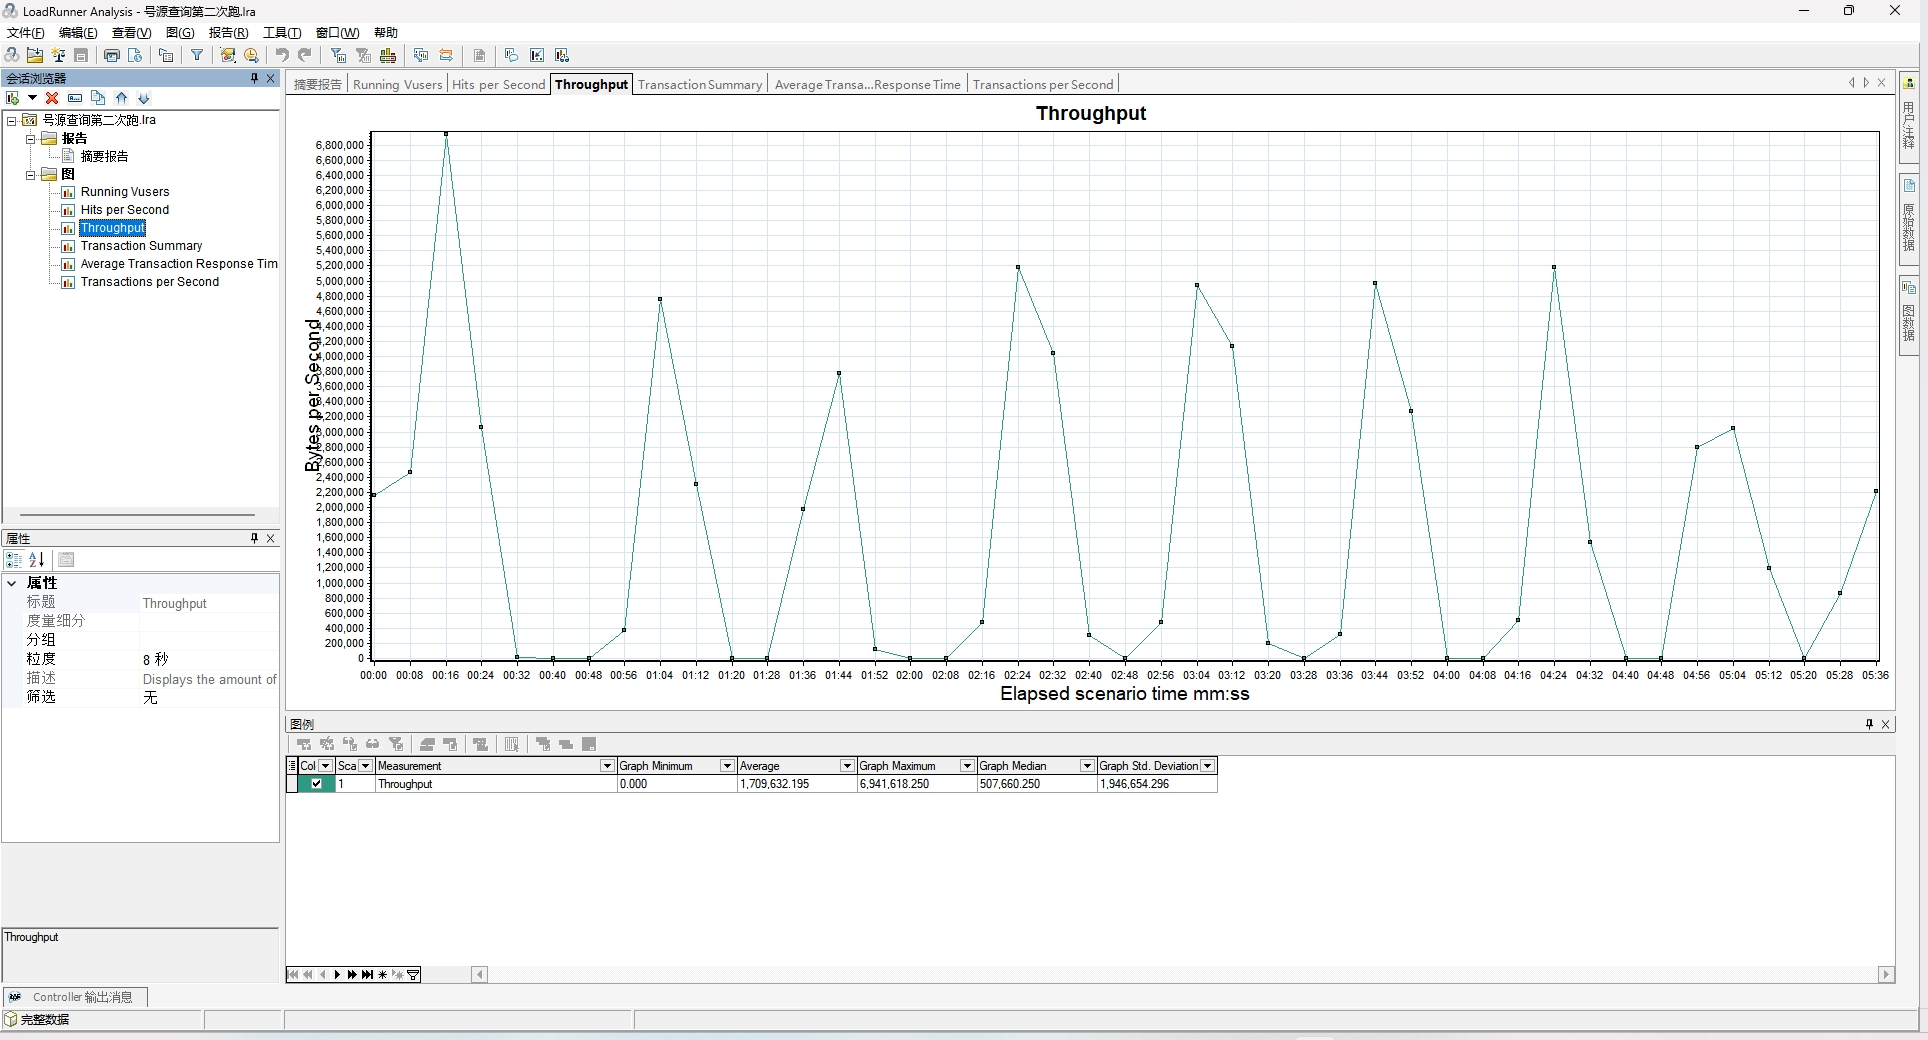
Task: Click the duplicate item icon in session browser
Action: coord(98,98)
